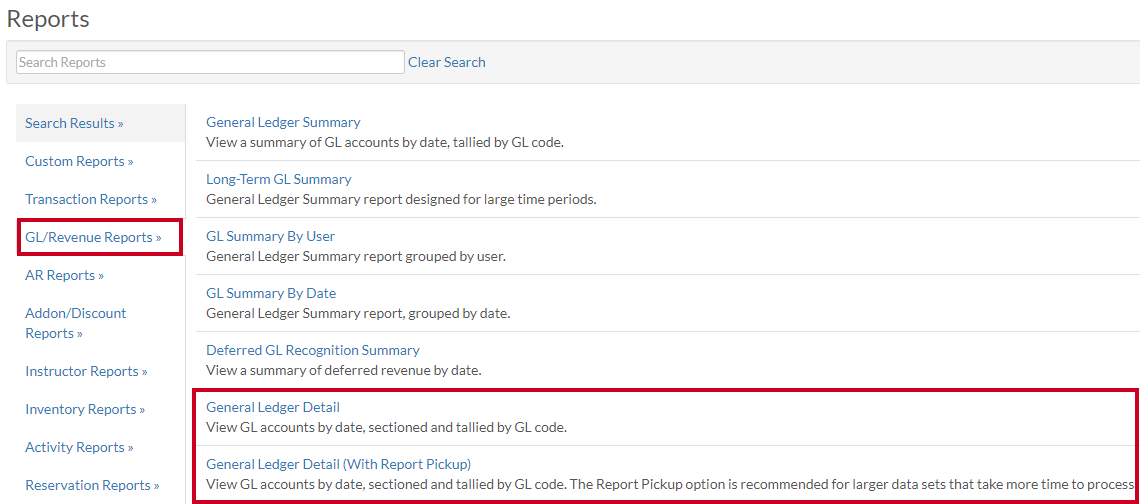This screenshot has height=504, width=1140.
Task: Open the Search Results category
Action: [x=74, y=123]
